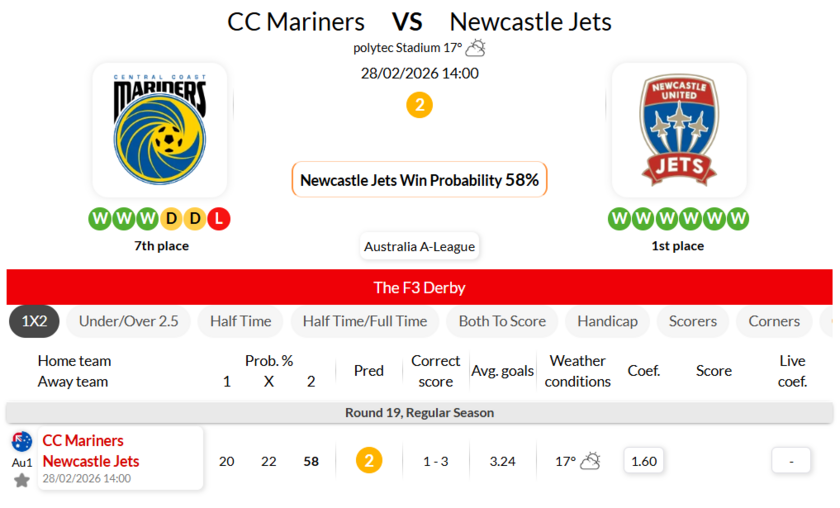Select the Both To Score tab
Viewport: 840px width, 508px height.
click(x=502, y=321)
